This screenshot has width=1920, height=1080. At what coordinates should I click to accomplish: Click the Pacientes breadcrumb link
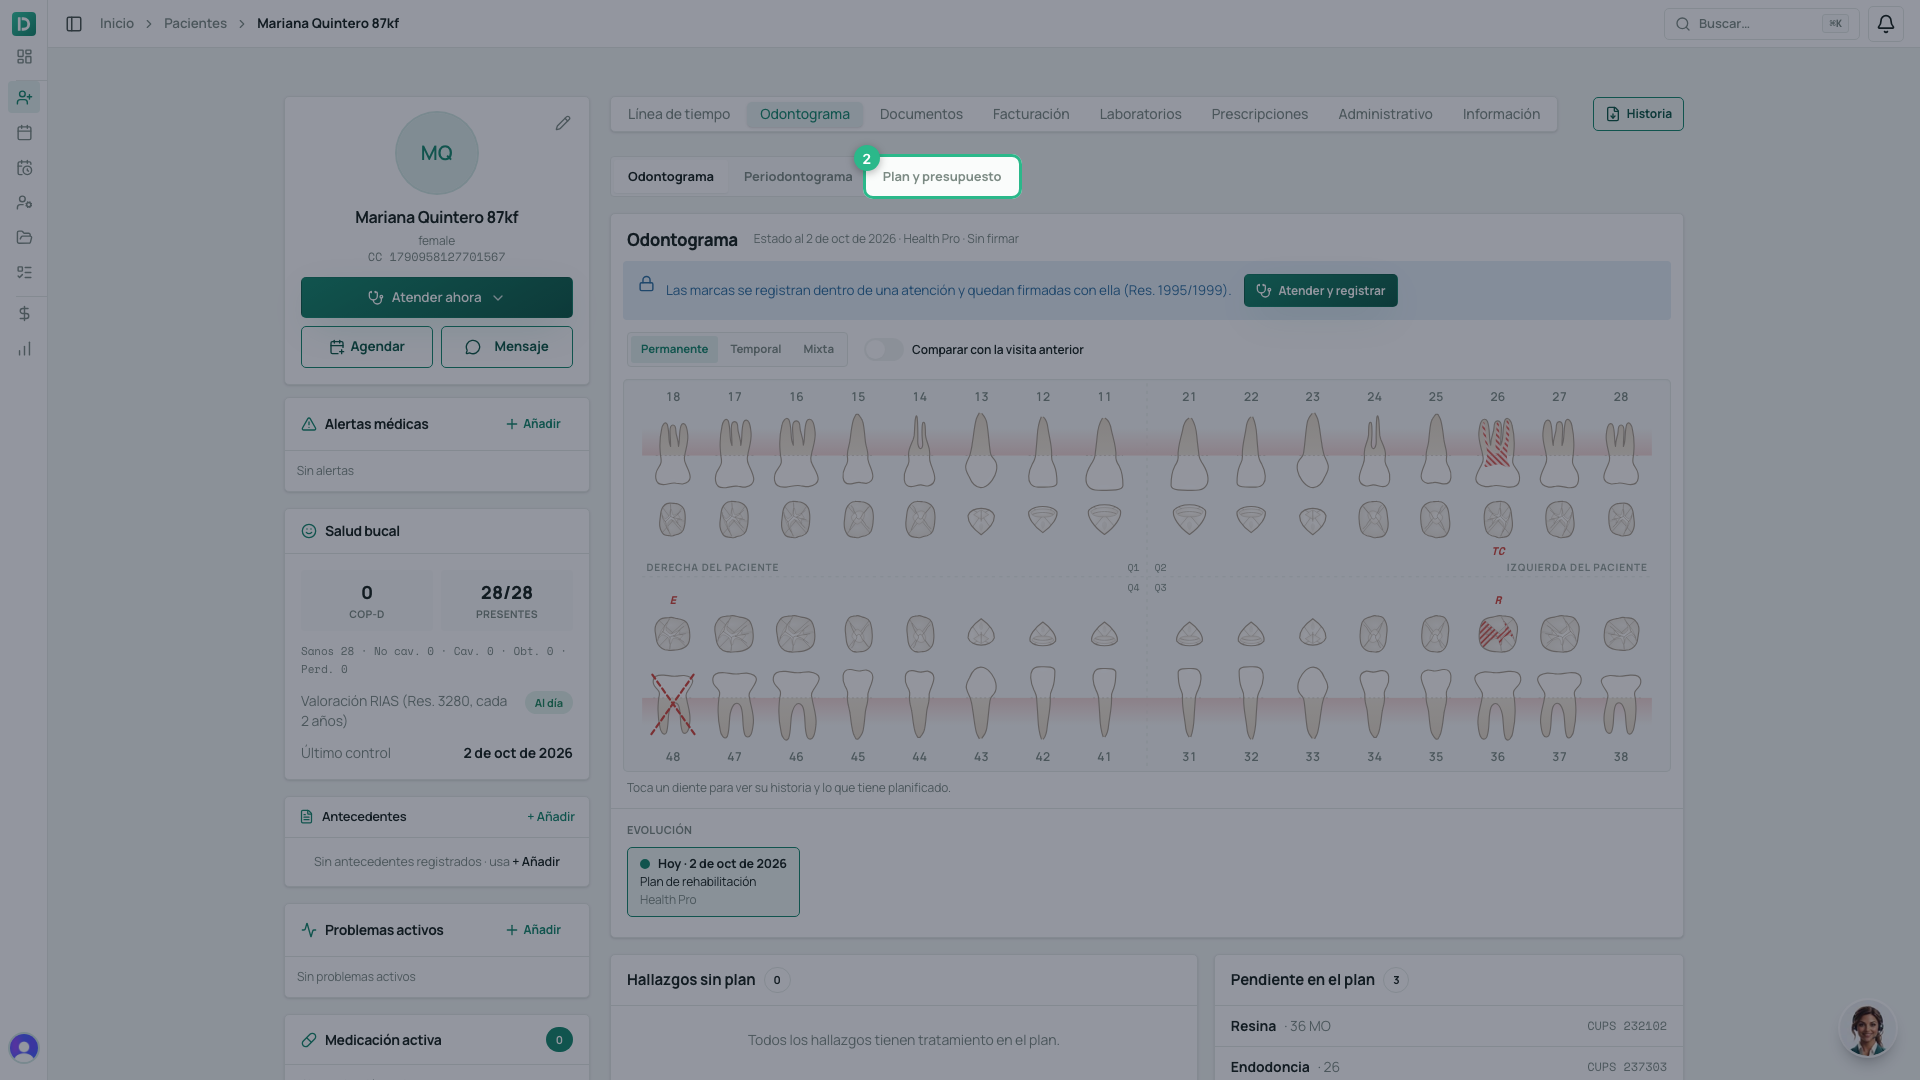point(195,24)
